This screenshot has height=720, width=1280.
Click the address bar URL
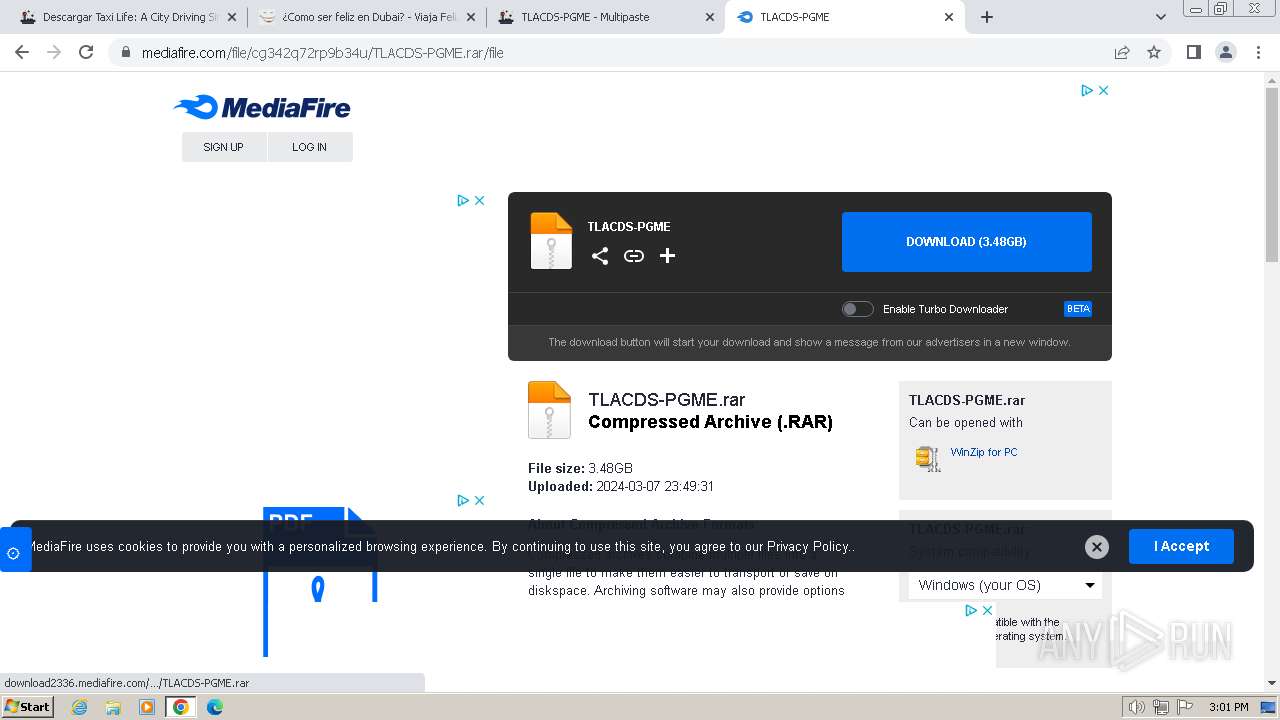point(322,52)
